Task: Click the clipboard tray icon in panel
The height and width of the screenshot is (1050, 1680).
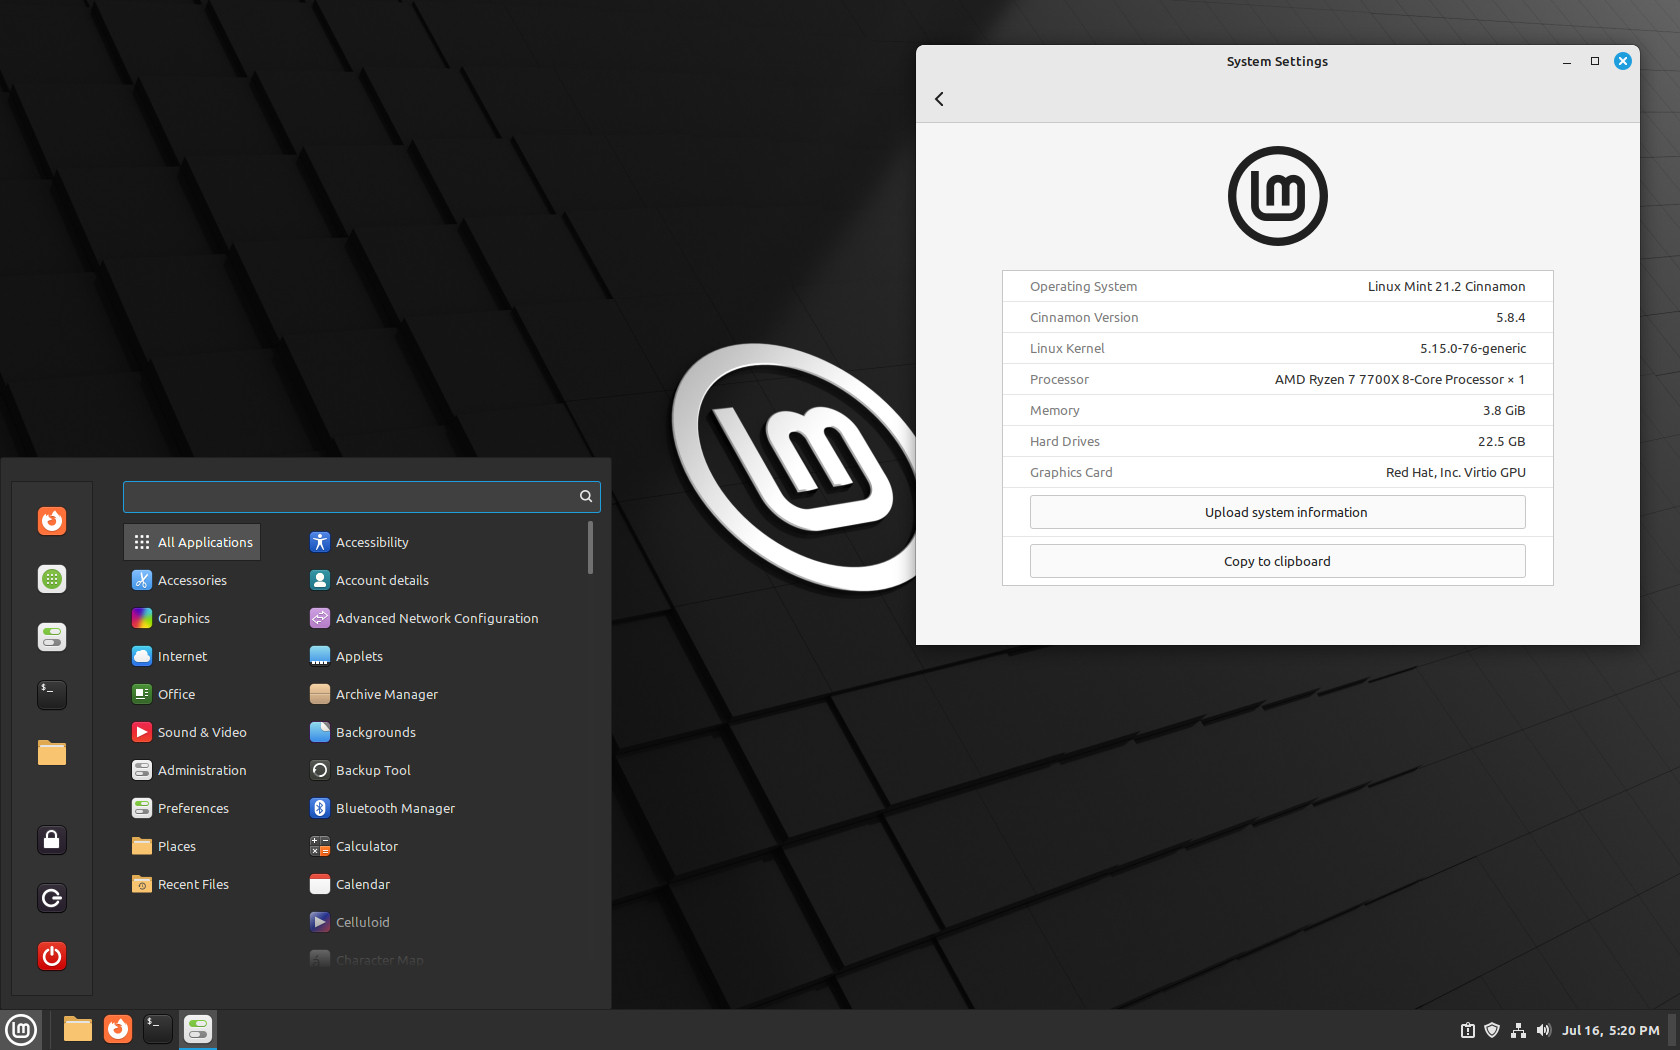Action: (1468, 1030)
